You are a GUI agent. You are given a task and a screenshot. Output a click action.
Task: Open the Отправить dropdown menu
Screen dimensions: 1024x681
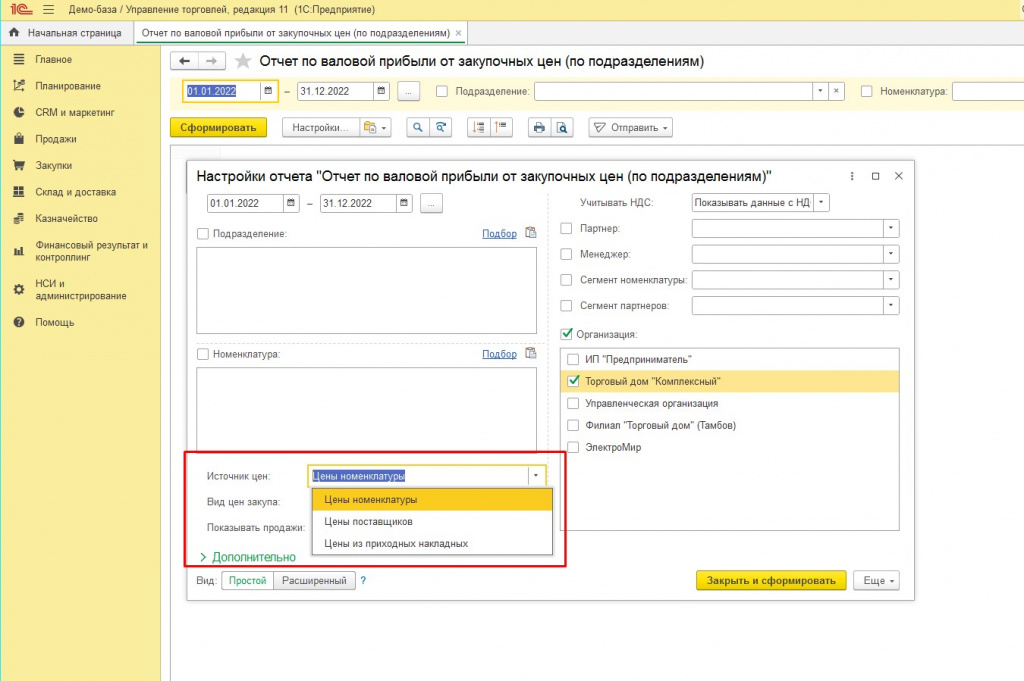point(630,127)
